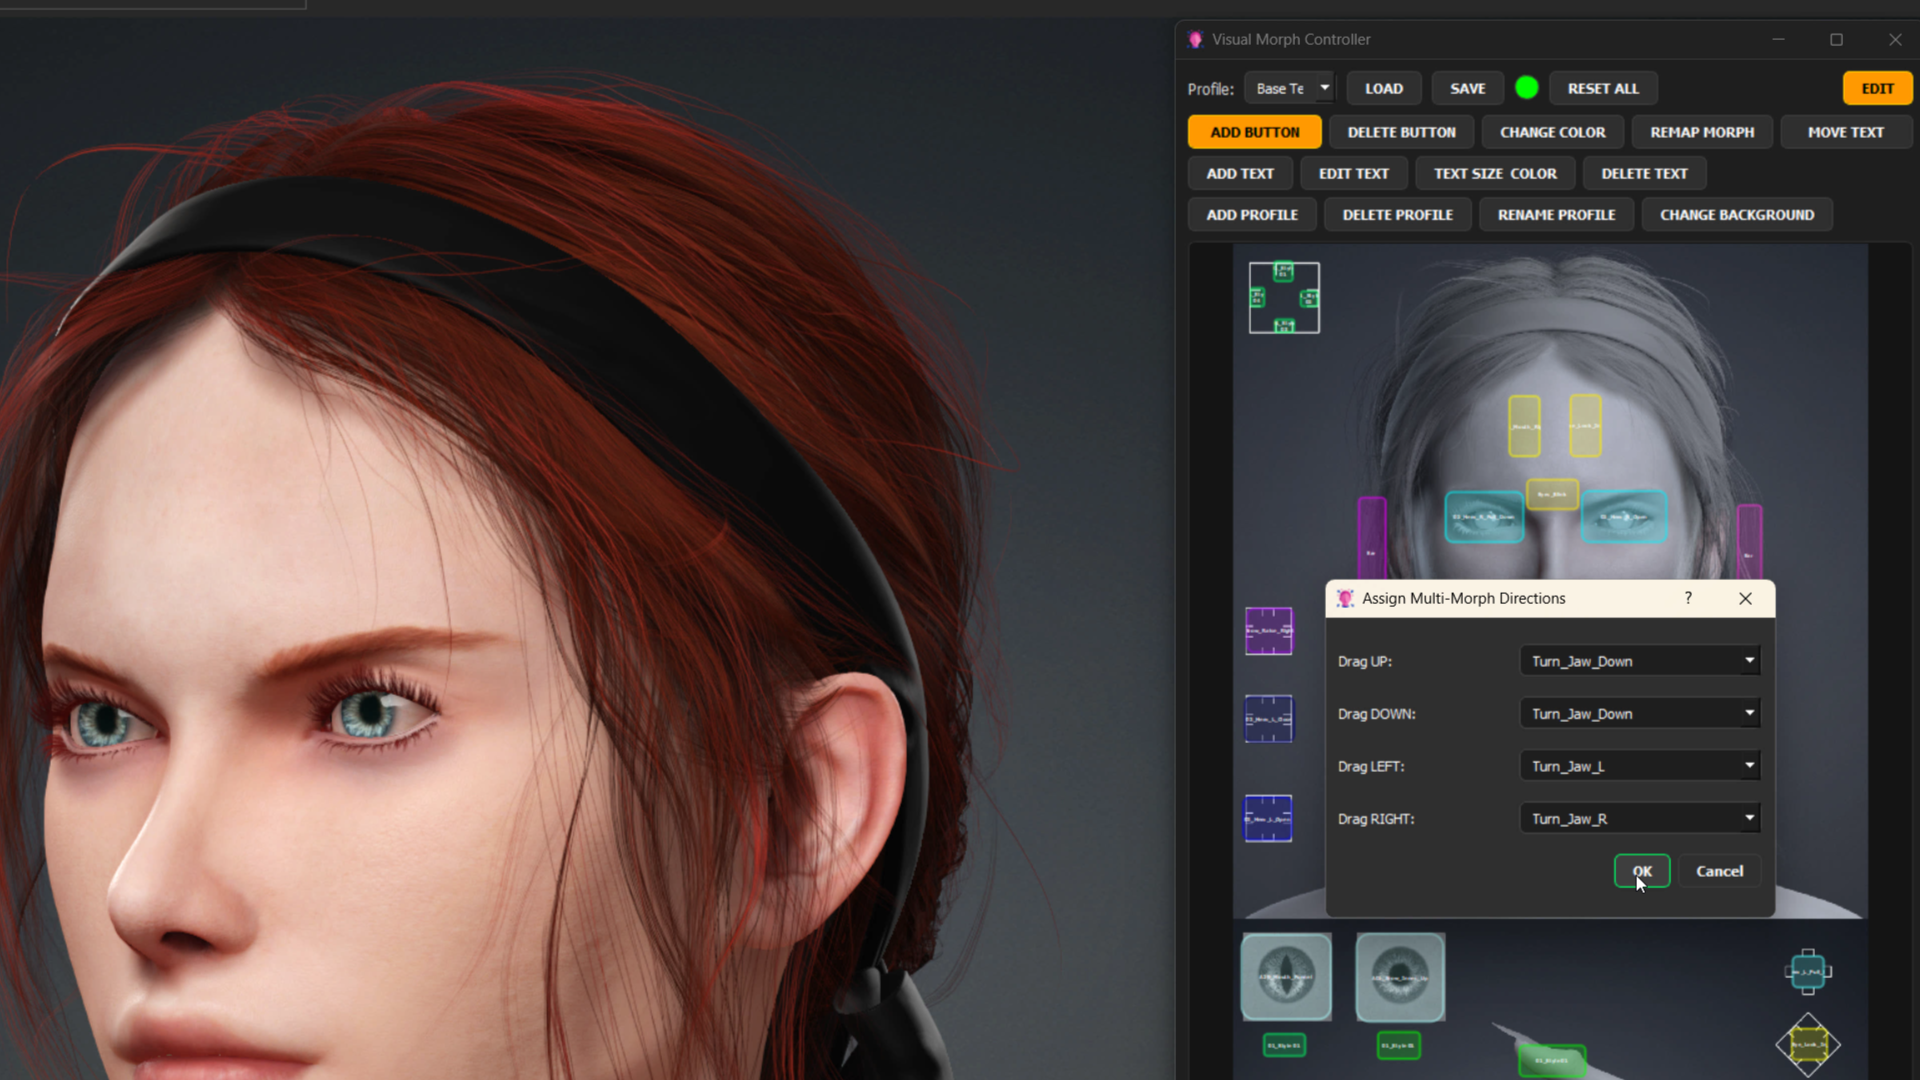Open the Drag RIGHT morph dropdown
The image size is (1920, 1080).
1640,819
